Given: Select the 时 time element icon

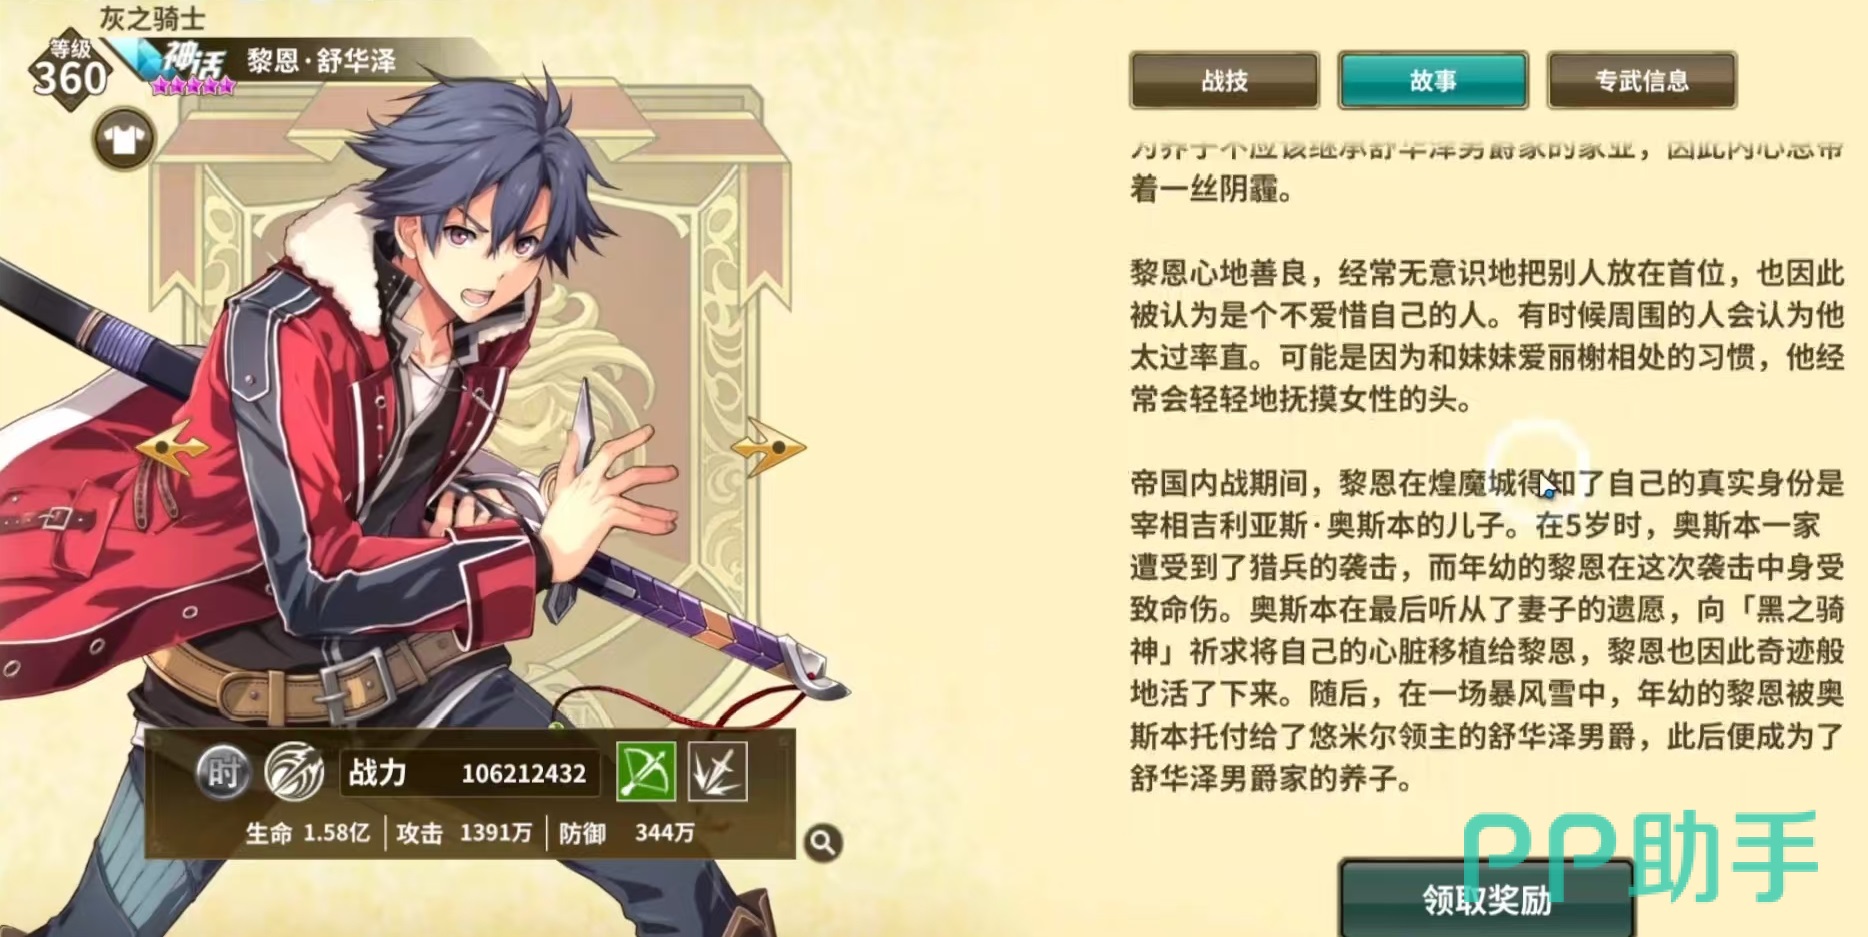Looking at the screenshot, I should click(222, 772).
